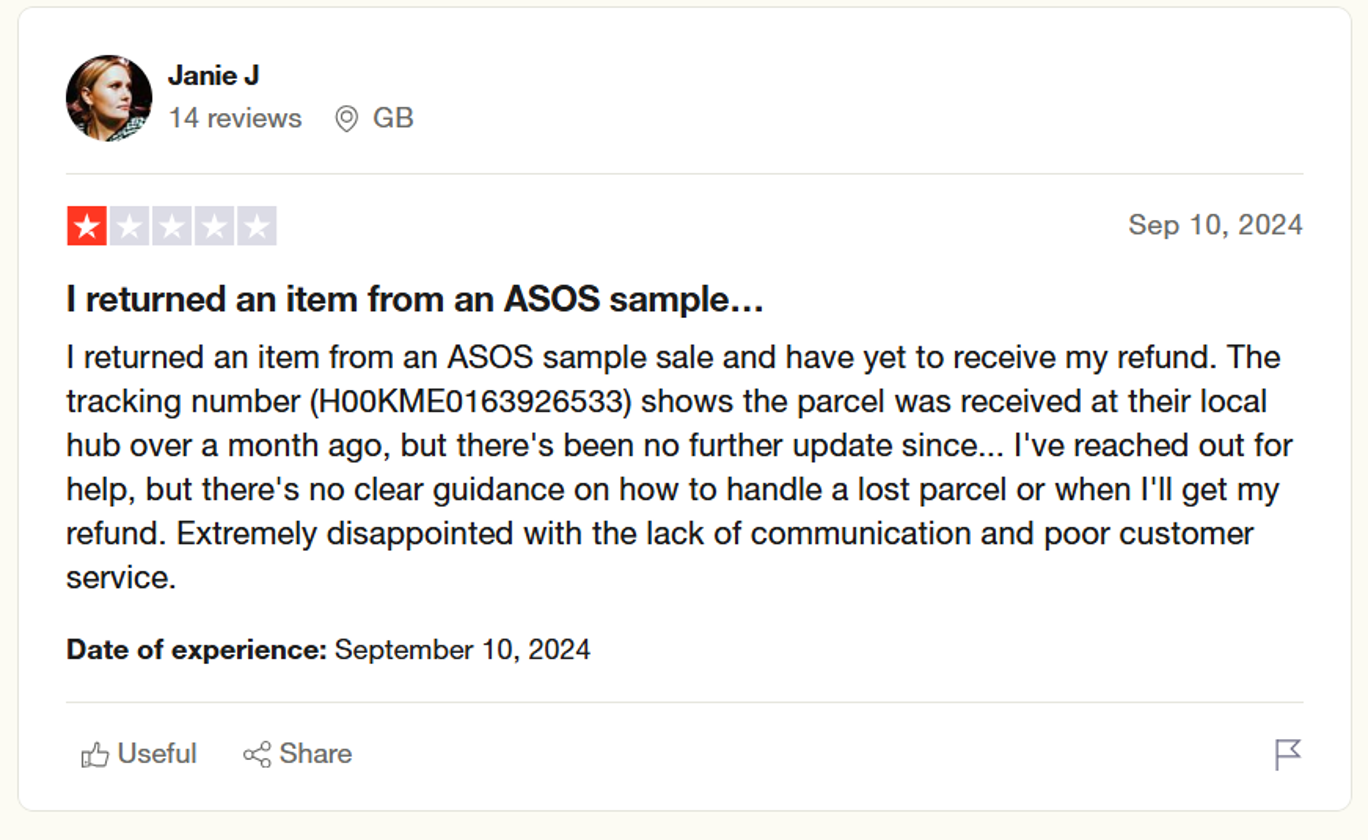The height and width of the screenshot is (840, 1368).
Task: Click the Share network icon
Action: pyautogui.click(x=258, y=754)
